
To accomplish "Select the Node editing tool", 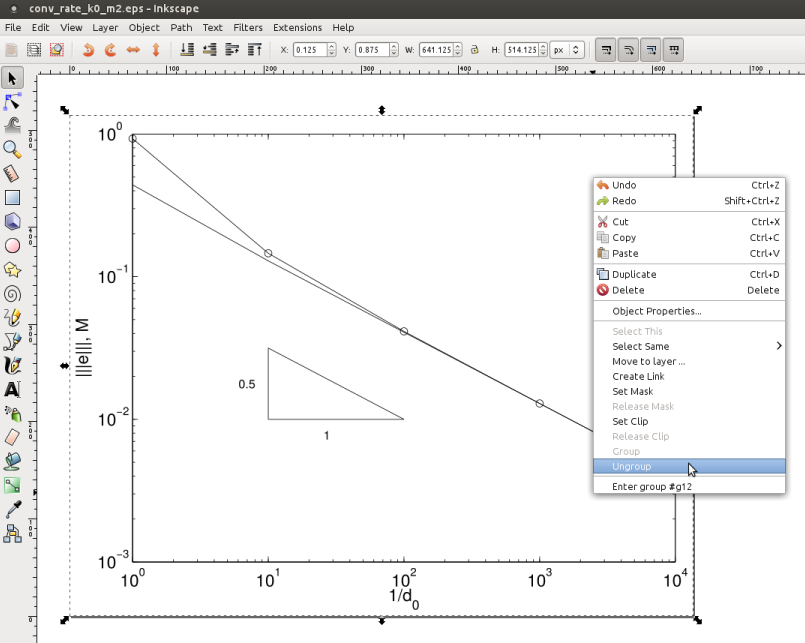I will pyautogui.click(x=13, y=101).
